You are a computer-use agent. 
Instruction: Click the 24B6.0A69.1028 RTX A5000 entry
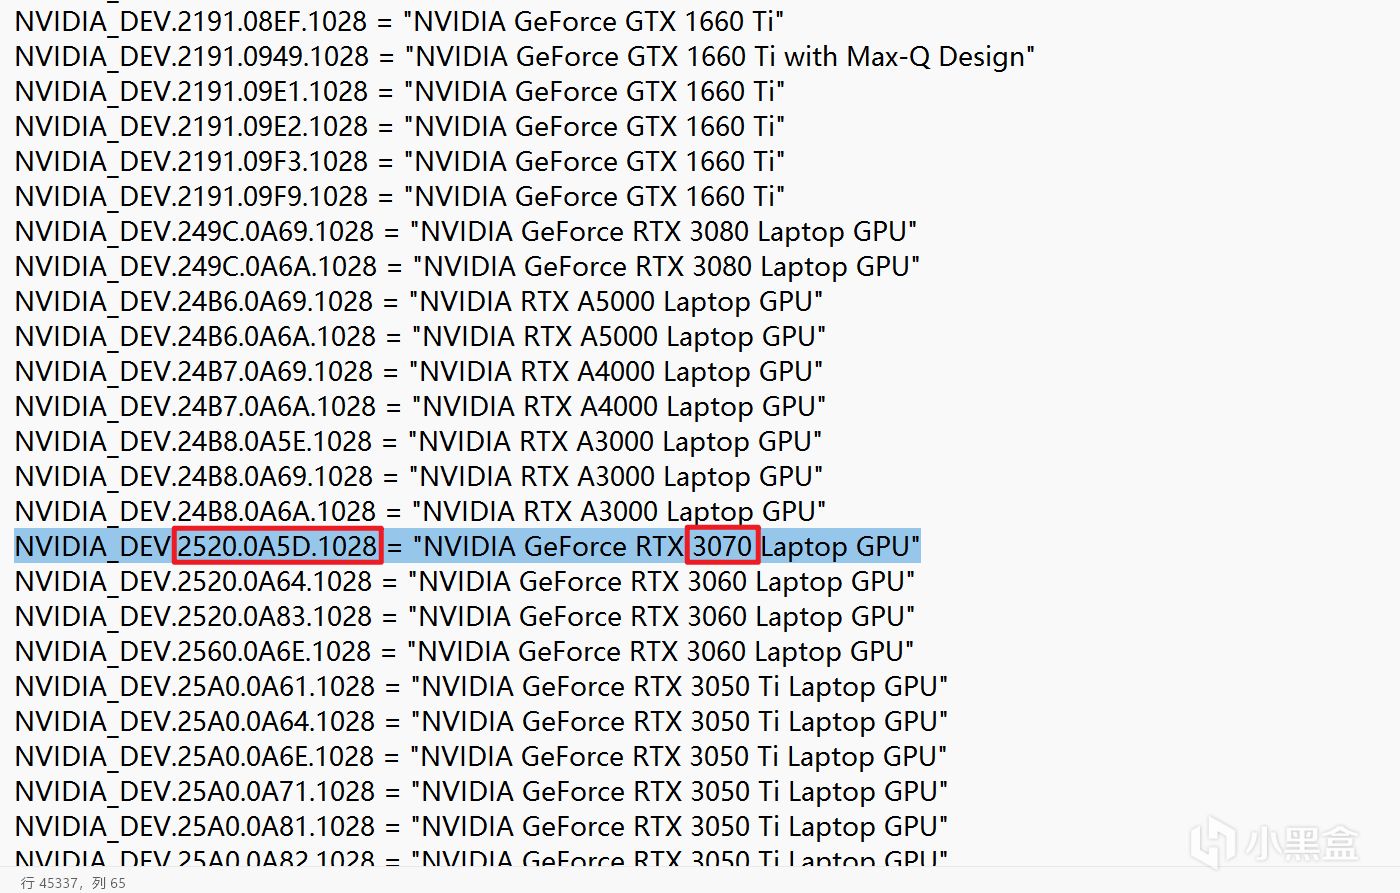[418, 301]
